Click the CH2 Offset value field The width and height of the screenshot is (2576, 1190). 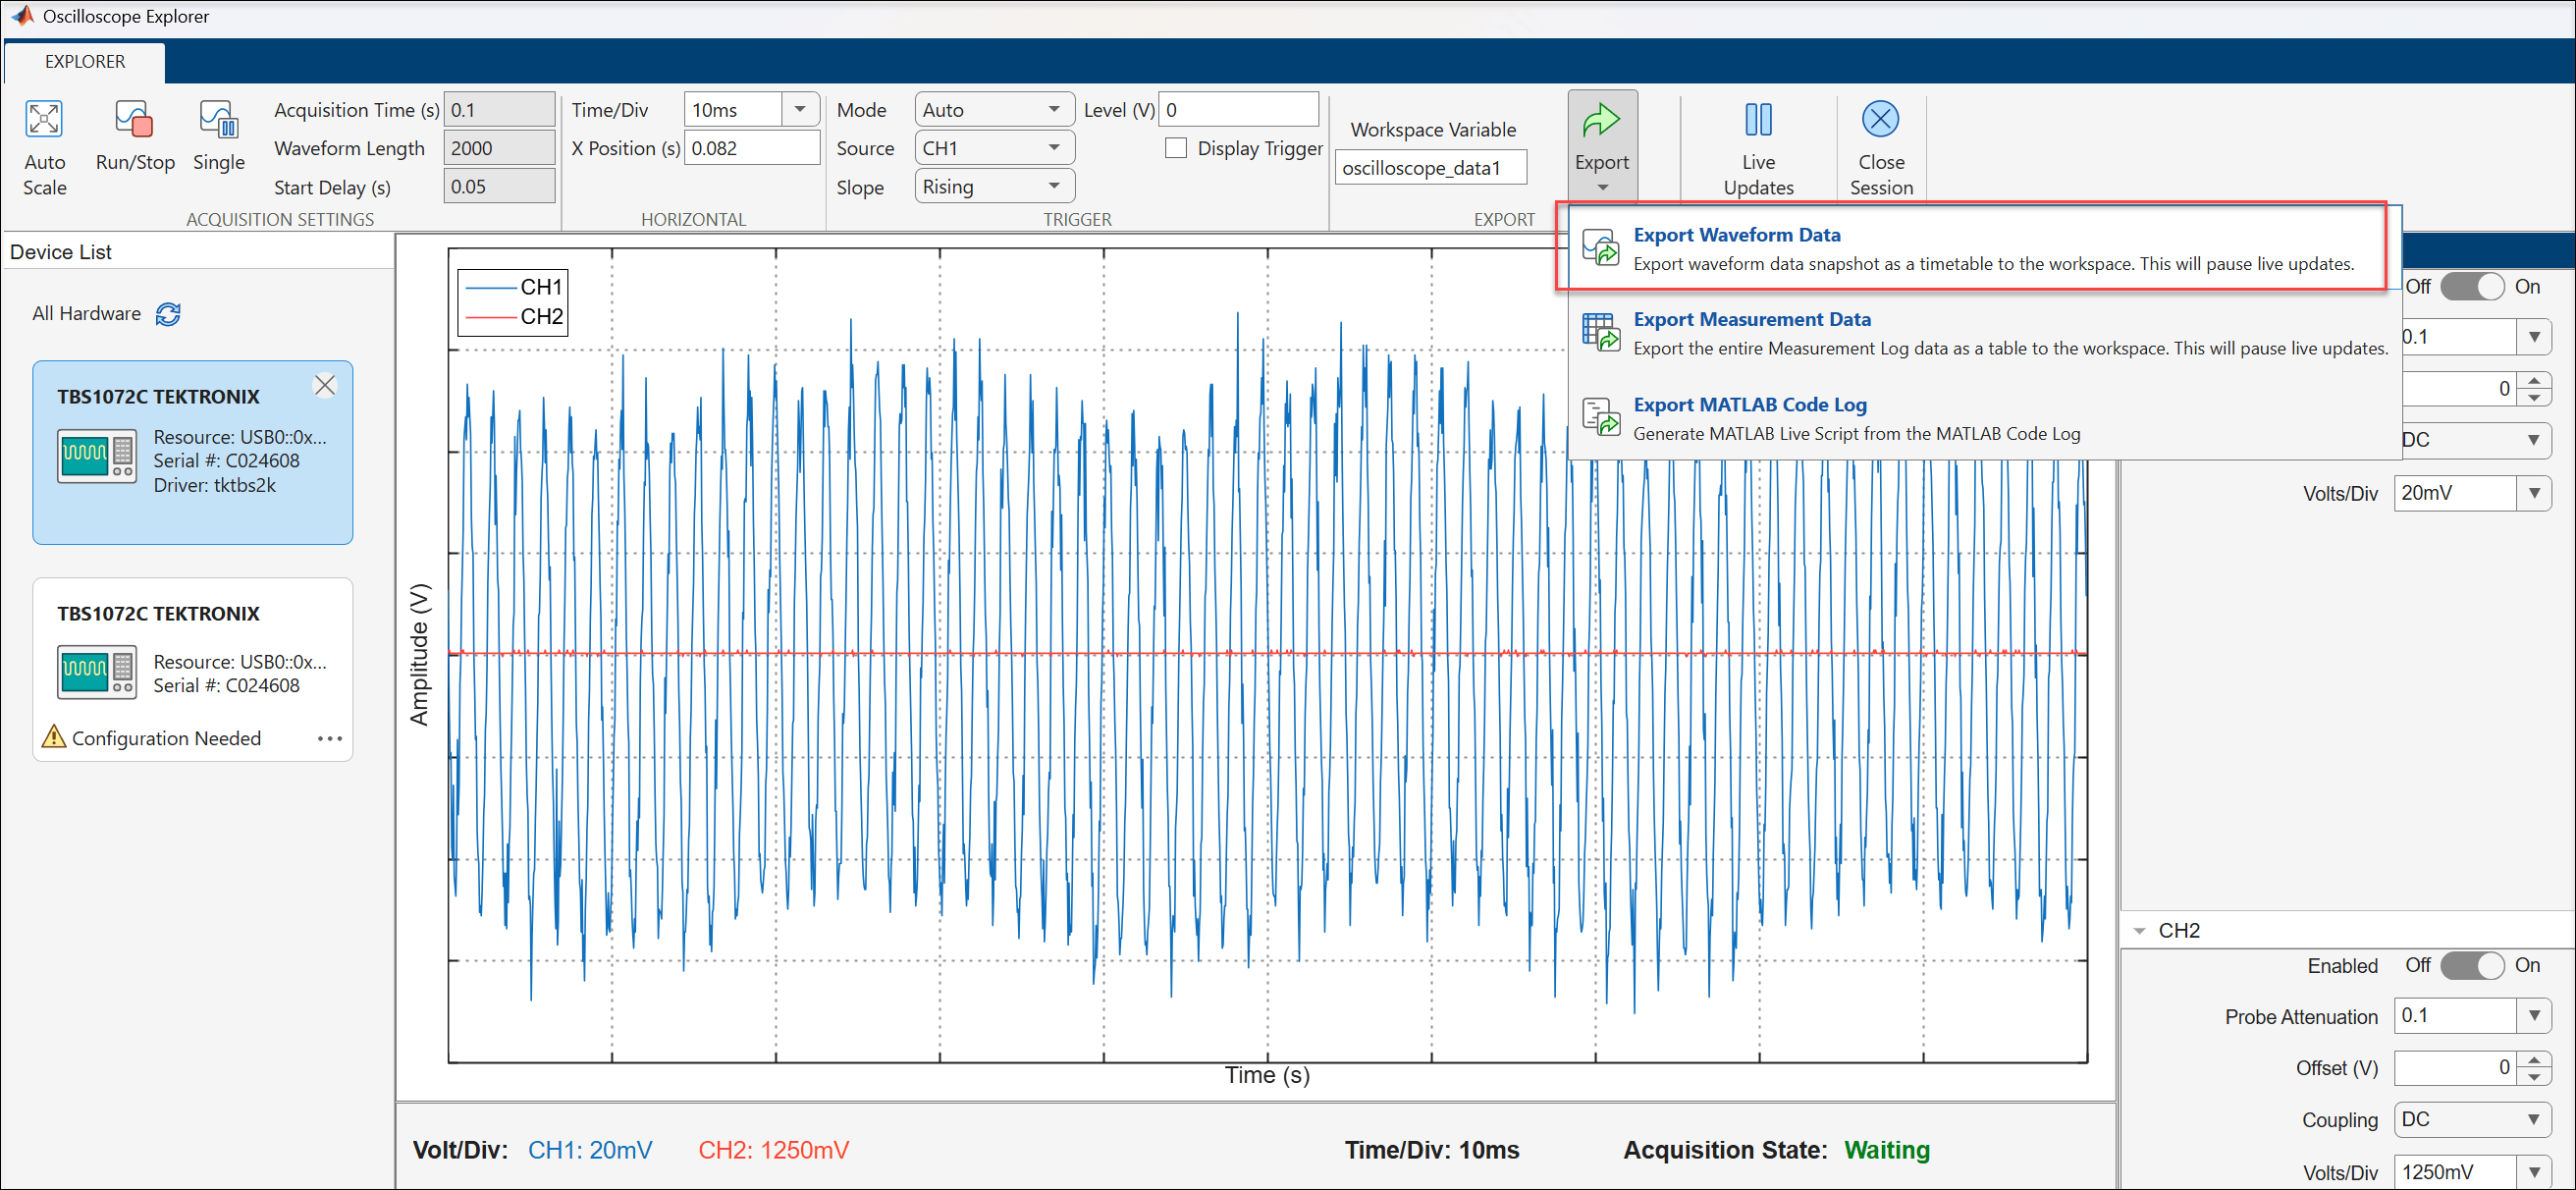[x=2456, y=1068]
